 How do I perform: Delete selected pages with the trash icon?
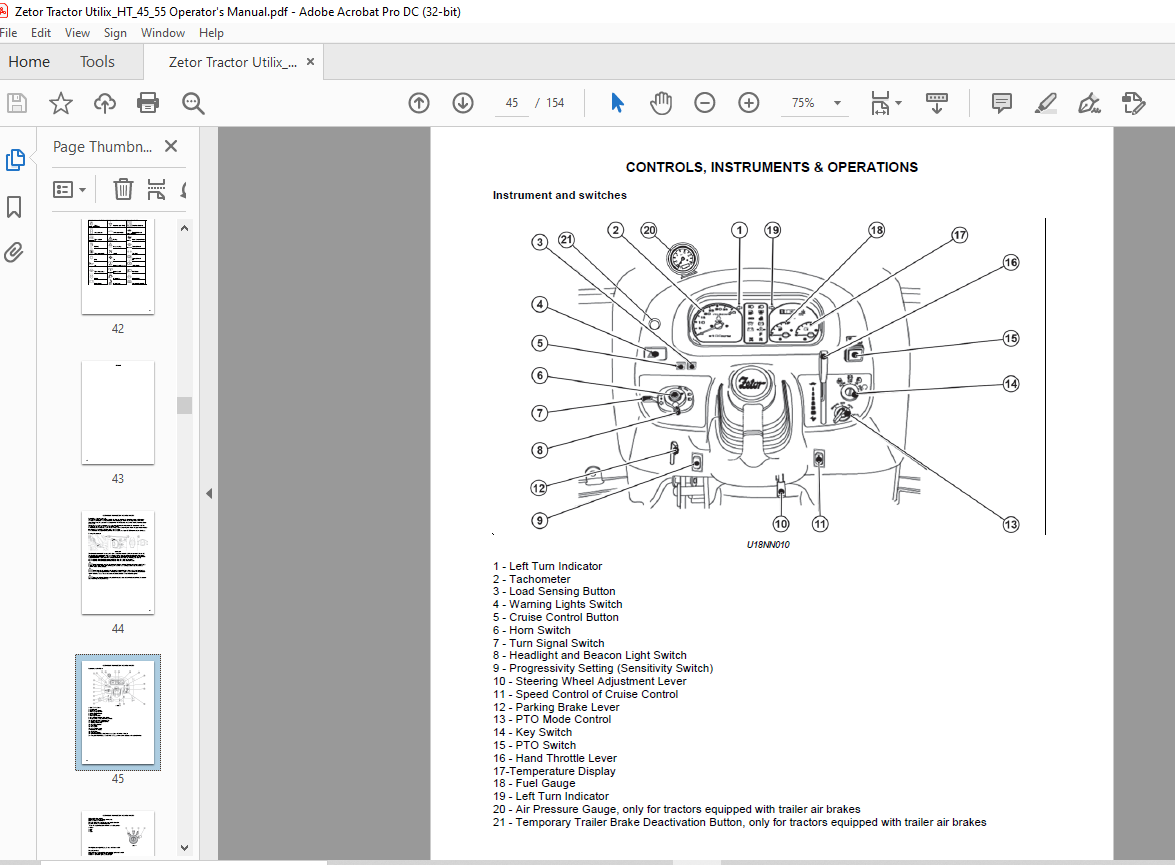[x=123, y=189]
